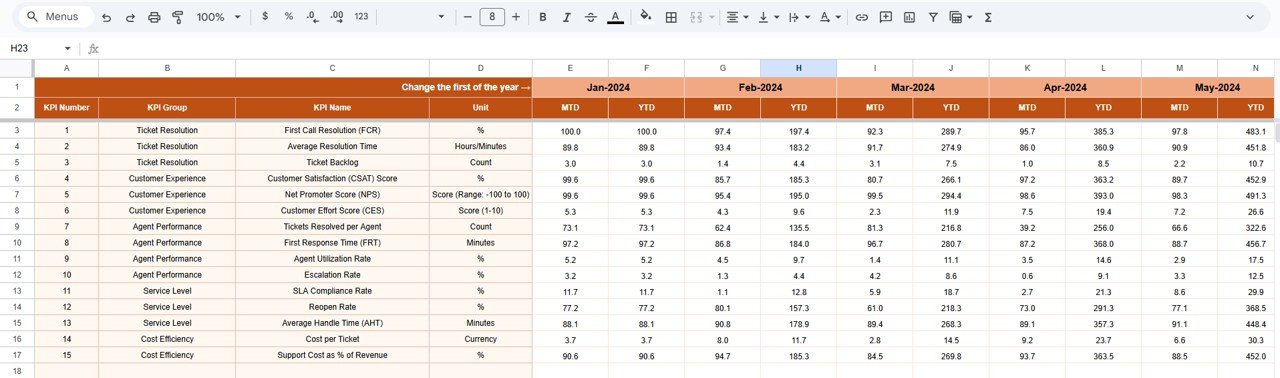Open the table views icon dropdown
Screen dimensions: 1280x378
pos(961,17)
